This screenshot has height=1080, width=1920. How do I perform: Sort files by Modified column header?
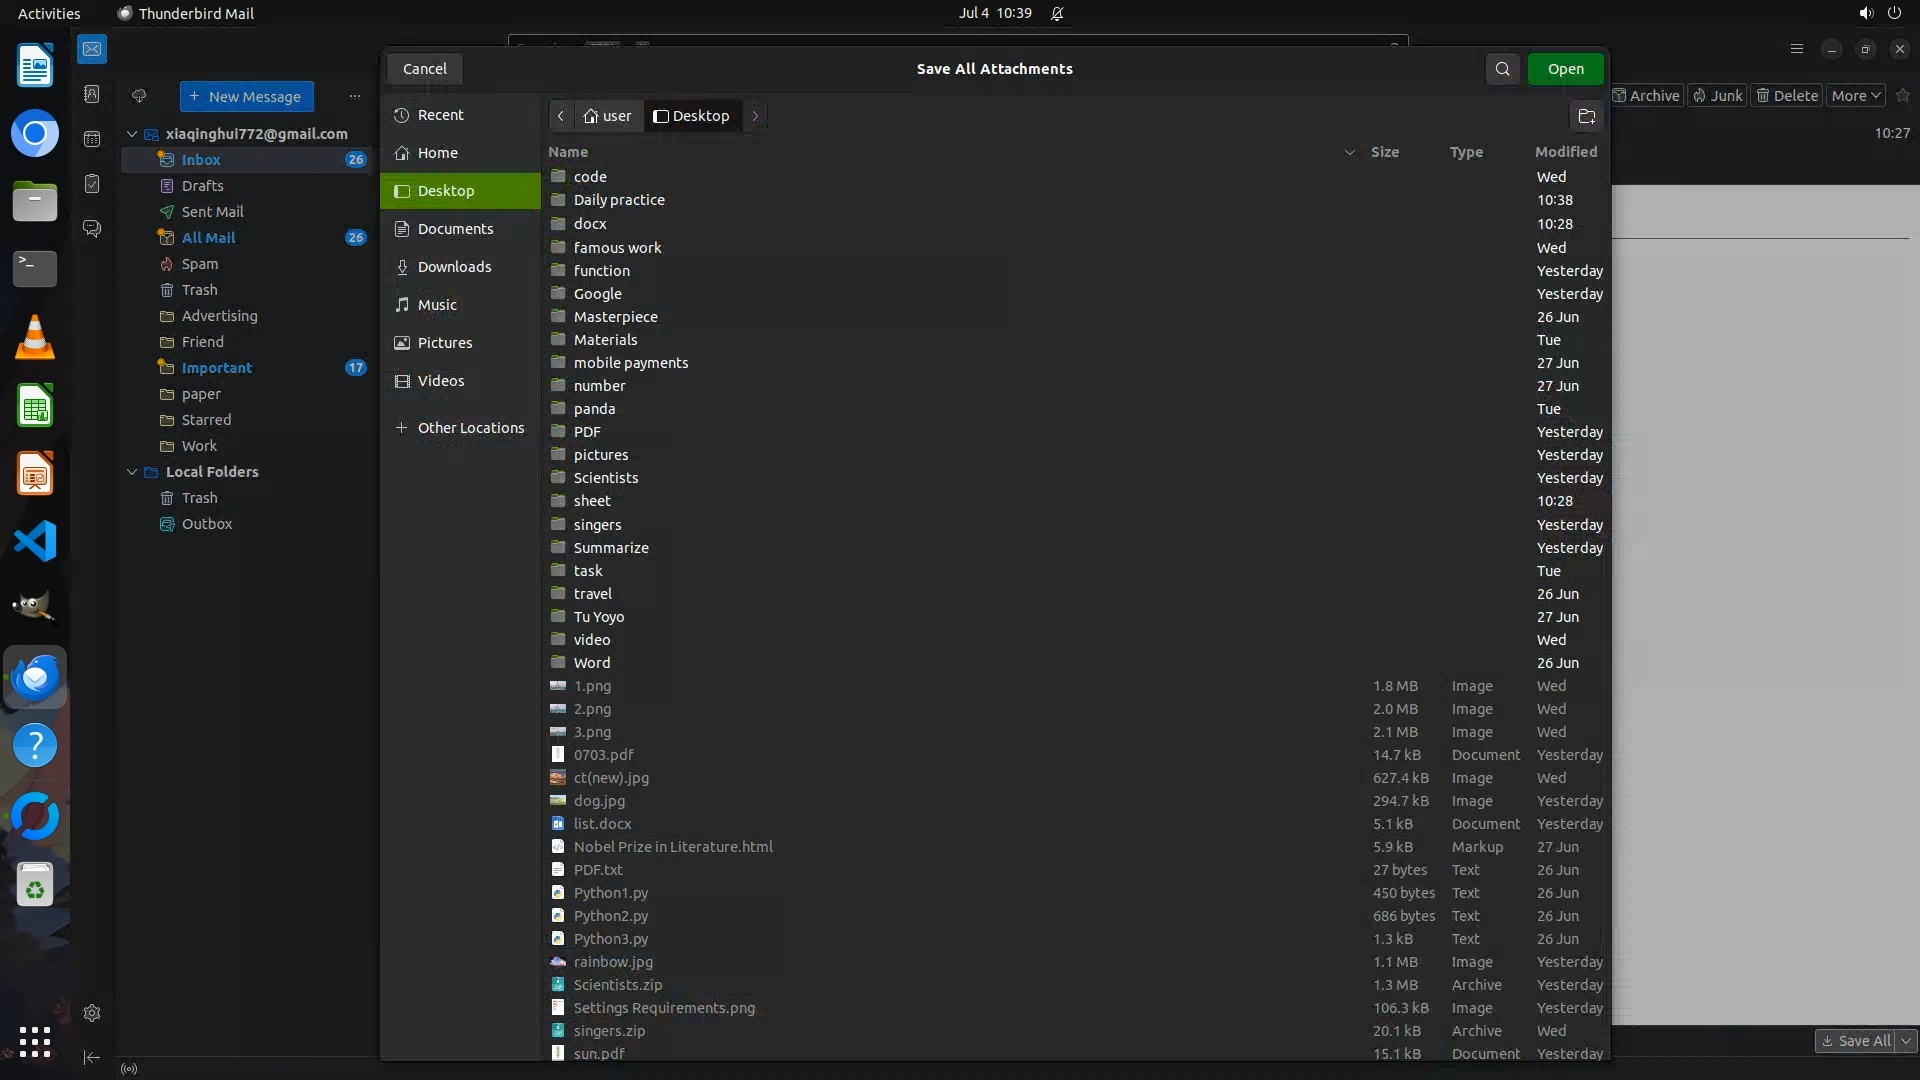coord(1565,152)
